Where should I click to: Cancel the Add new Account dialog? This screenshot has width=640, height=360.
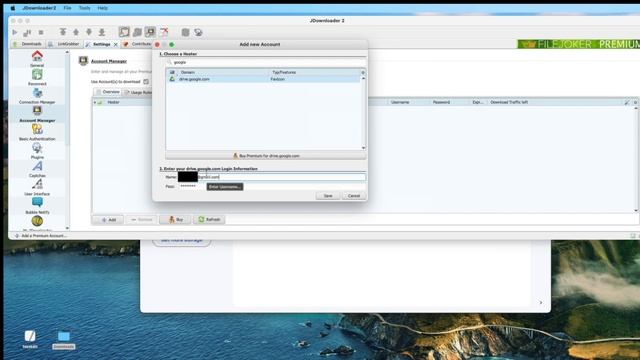coord(353,196)
